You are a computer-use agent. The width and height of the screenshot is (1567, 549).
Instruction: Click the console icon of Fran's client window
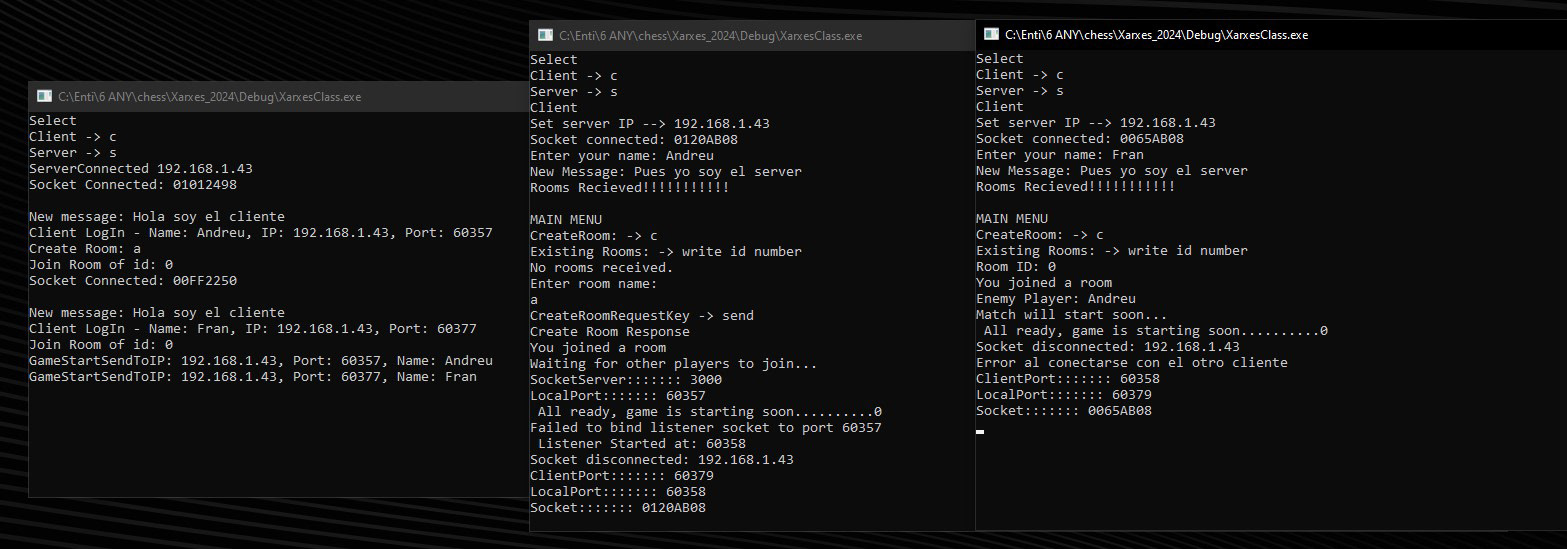(990, 34)
